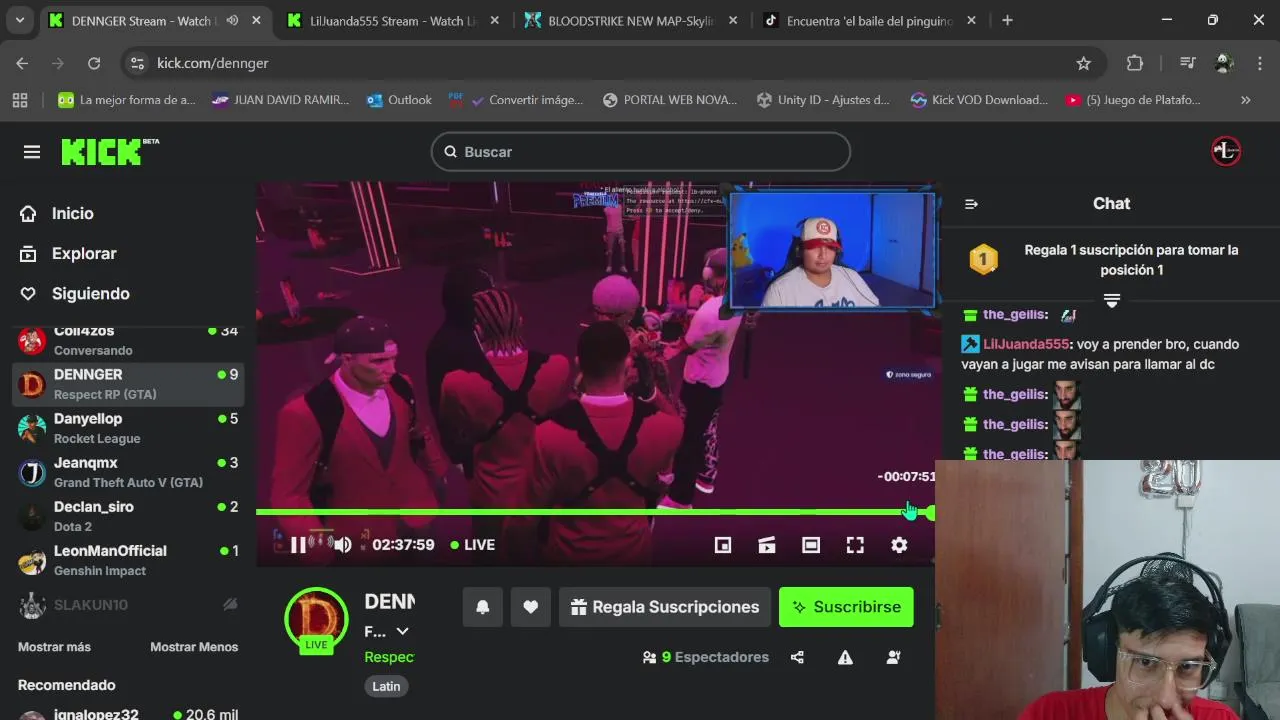Click the address bar URL

click(213, 63)
